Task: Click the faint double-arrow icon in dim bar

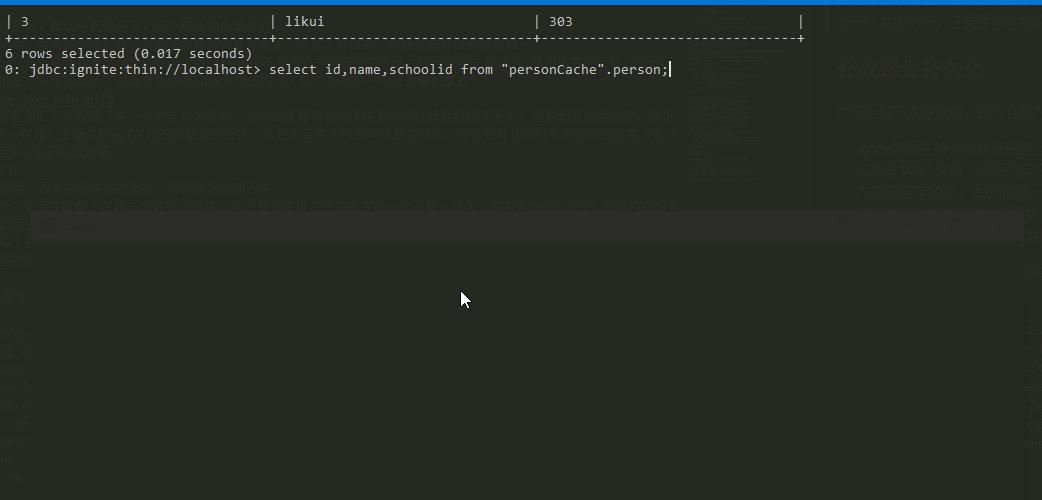Action: tap(843, 221)
